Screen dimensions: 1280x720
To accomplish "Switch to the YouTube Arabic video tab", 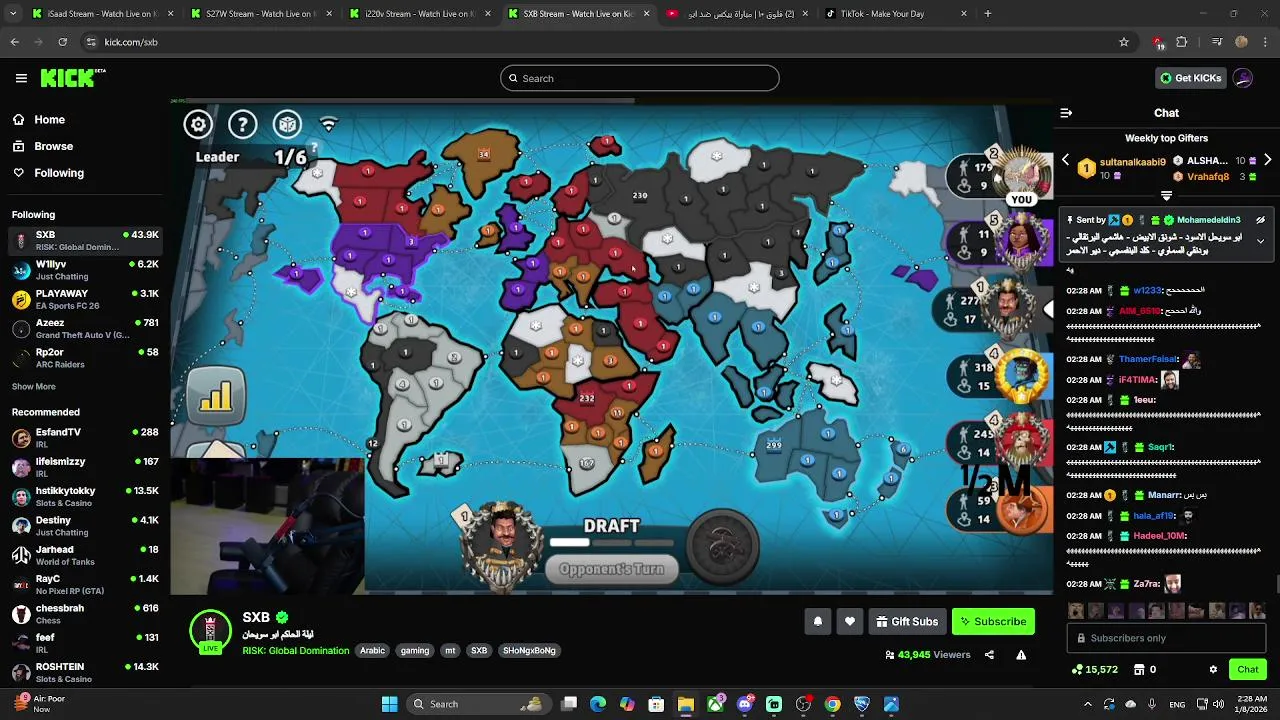I will [x=737, y=14].
